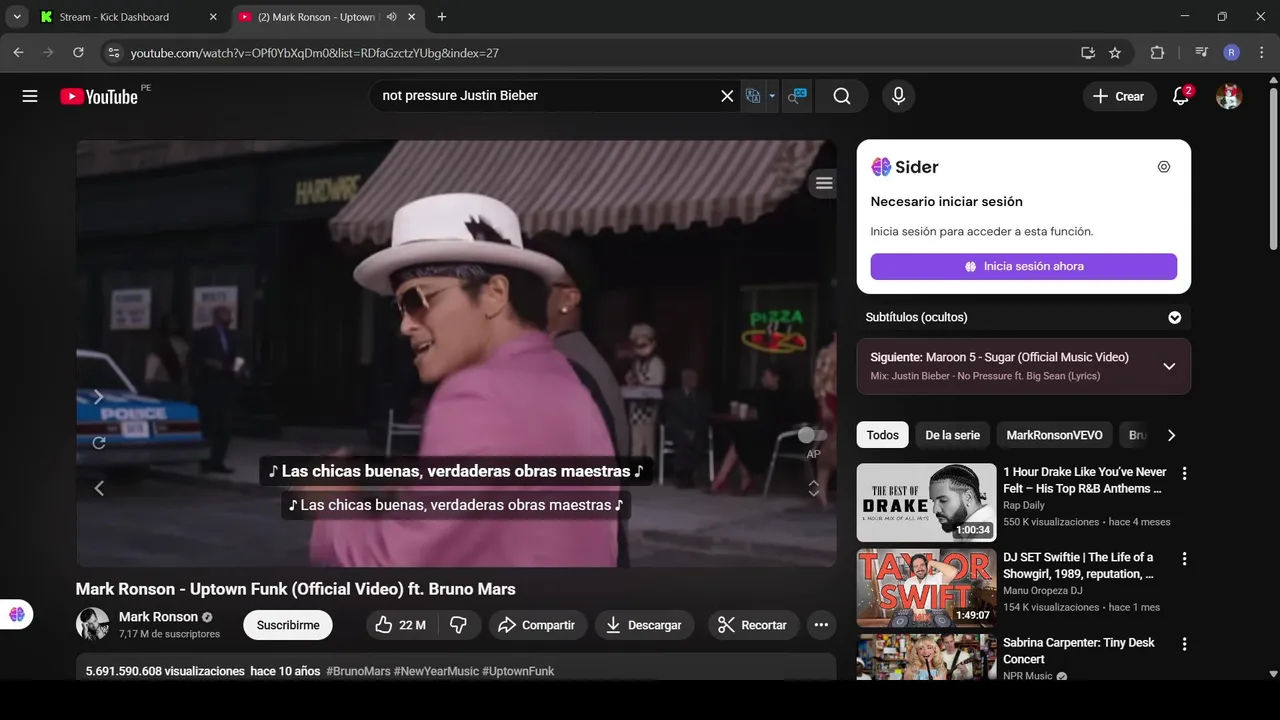The width and height of the screenshot is (1280, 720).
Task: Like the video with 22 M likes
Action: (401, 625)
